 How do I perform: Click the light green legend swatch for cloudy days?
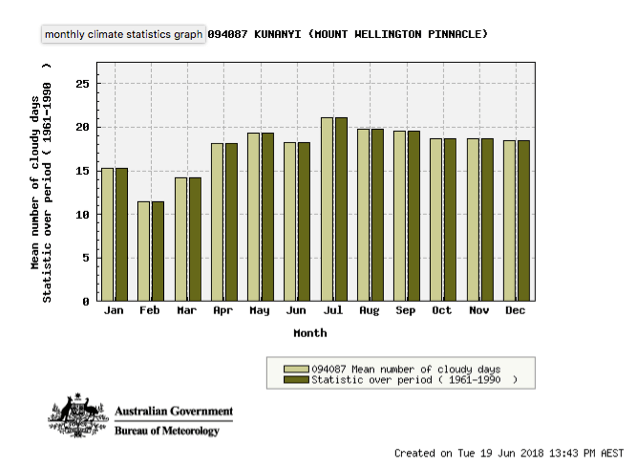pos(296,369)
